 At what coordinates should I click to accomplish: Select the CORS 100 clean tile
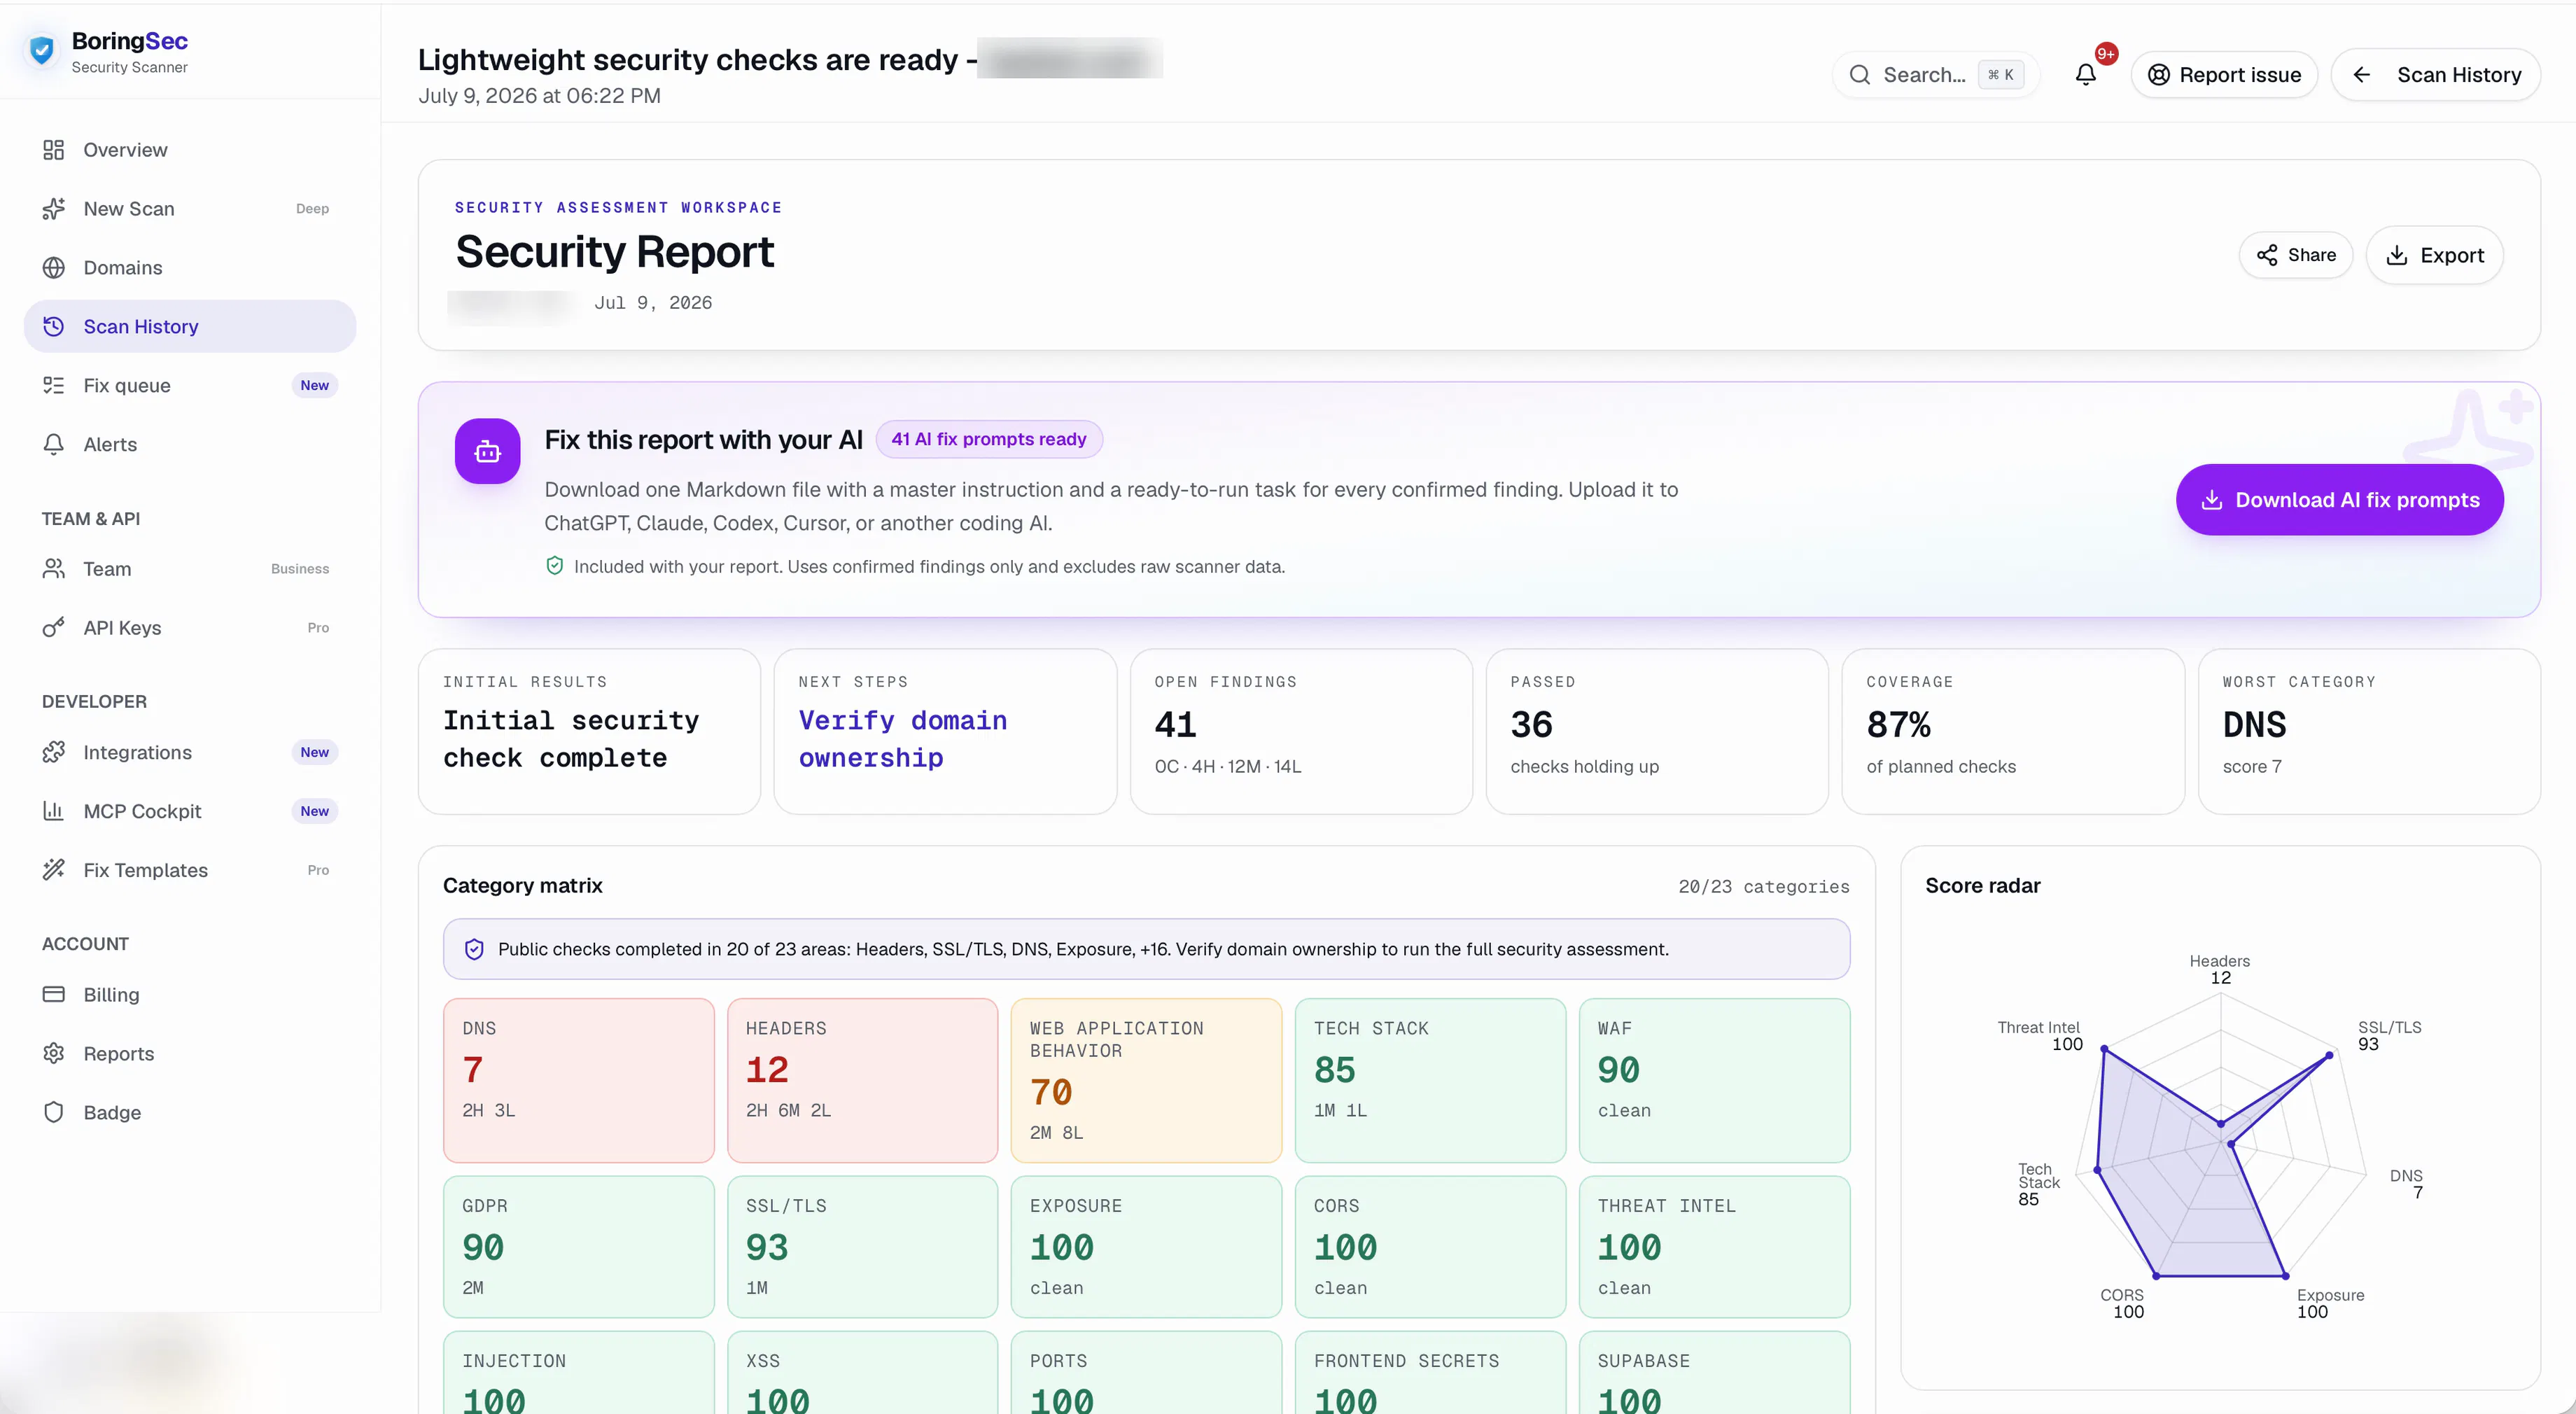pyautogui.click(x=1431, y=1247)
